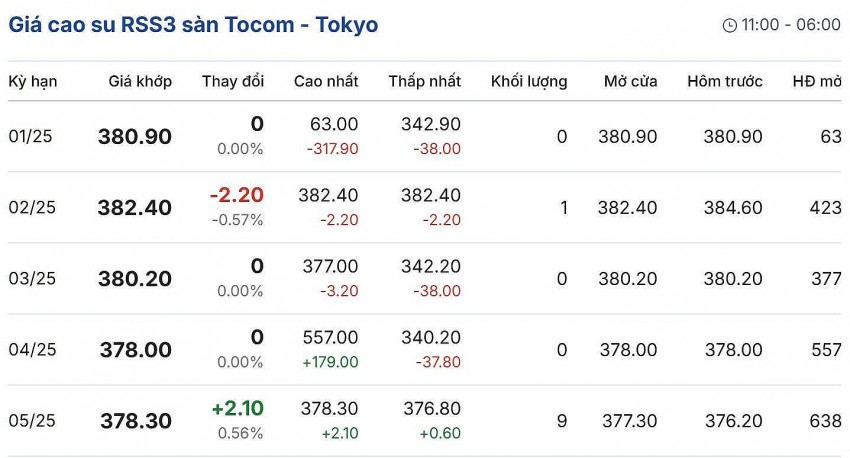Open the 05/25 contract term
The height and width of the screenshot is (458, 850).
34,421
